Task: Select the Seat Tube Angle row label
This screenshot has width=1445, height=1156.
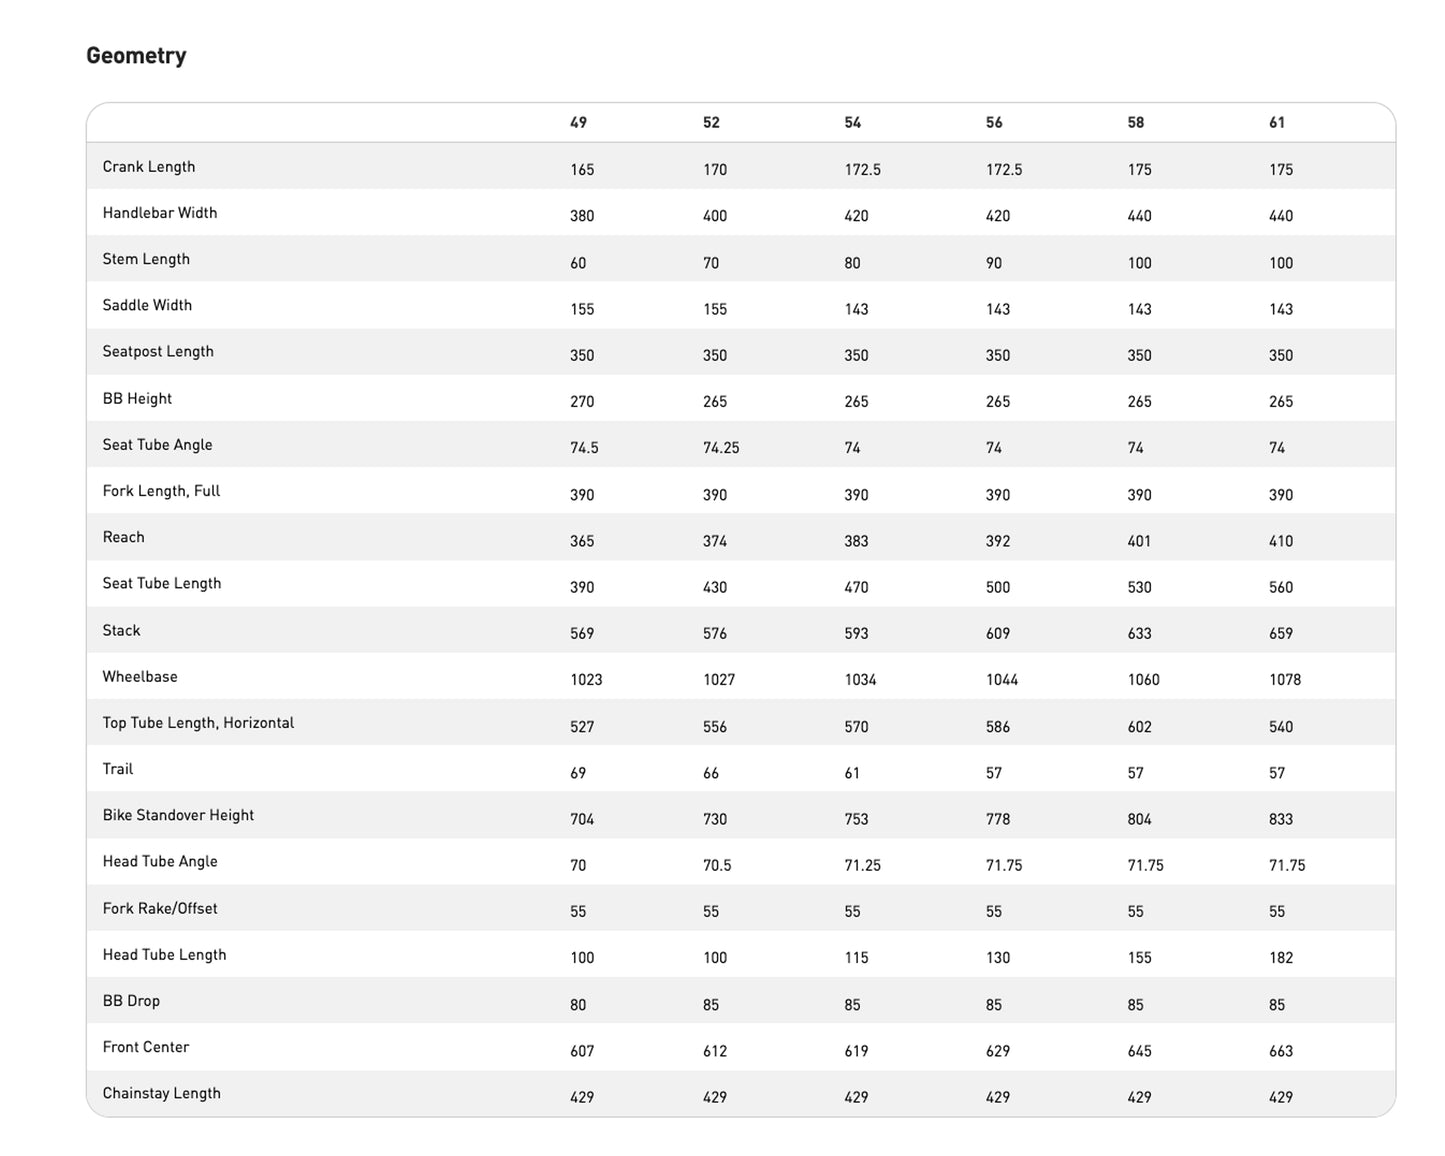Action: pos(157,445)
